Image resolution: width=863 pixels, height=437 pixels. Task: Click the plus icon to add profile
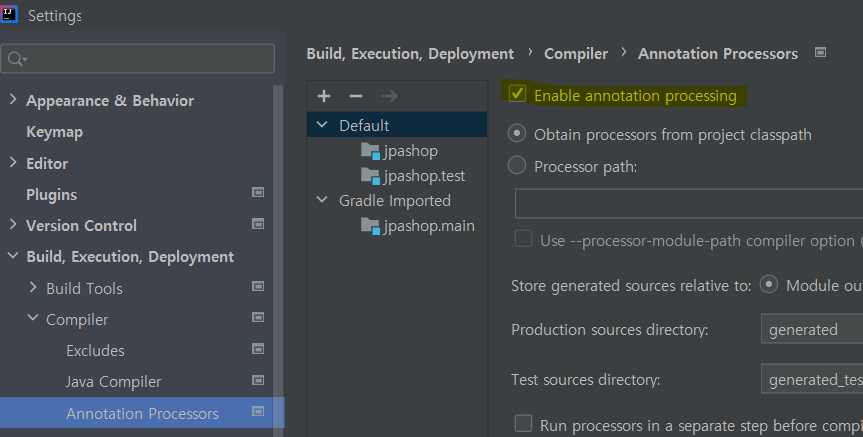click(x=324, y=96)
